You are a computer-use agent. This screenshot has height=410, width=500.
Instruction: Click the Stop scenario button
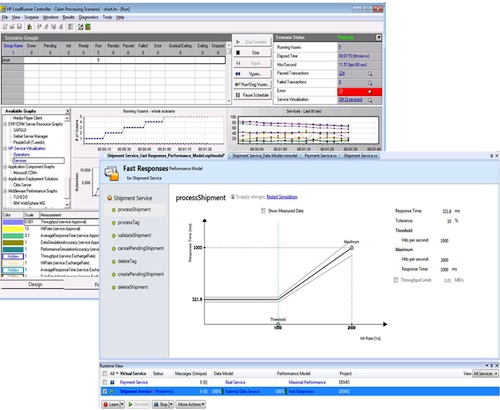click(x=252, y=53)
